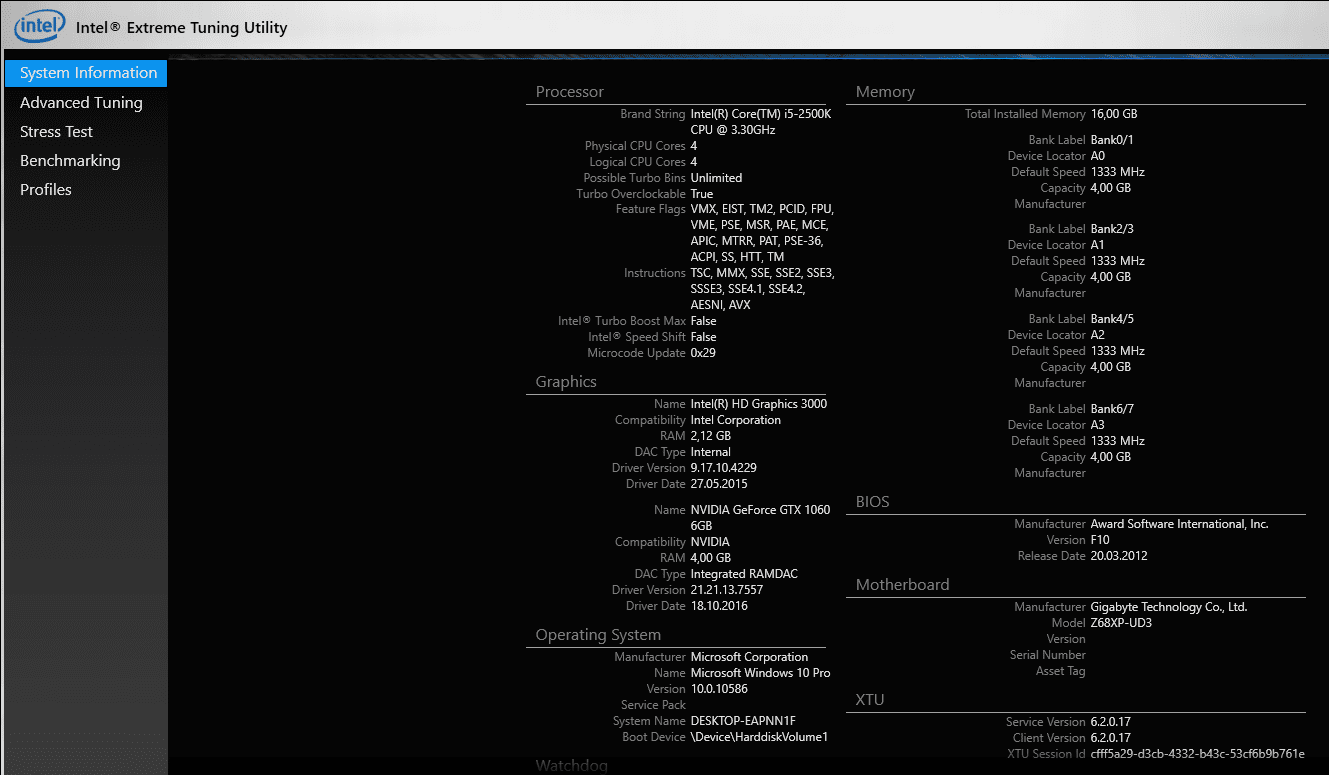The width and height of the screenshot is (1329, 775).
Task: Click the \Device\HarddiskVolume1 boot device
Action: tap(759, 737)
